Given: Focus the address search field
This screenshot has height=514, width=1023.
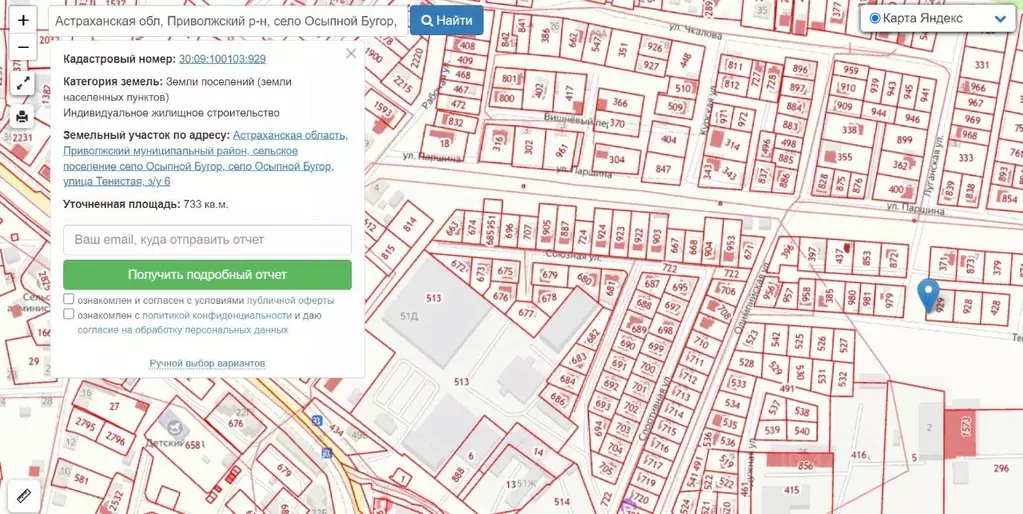Looking at the screenshot, I should coord(228,20).
